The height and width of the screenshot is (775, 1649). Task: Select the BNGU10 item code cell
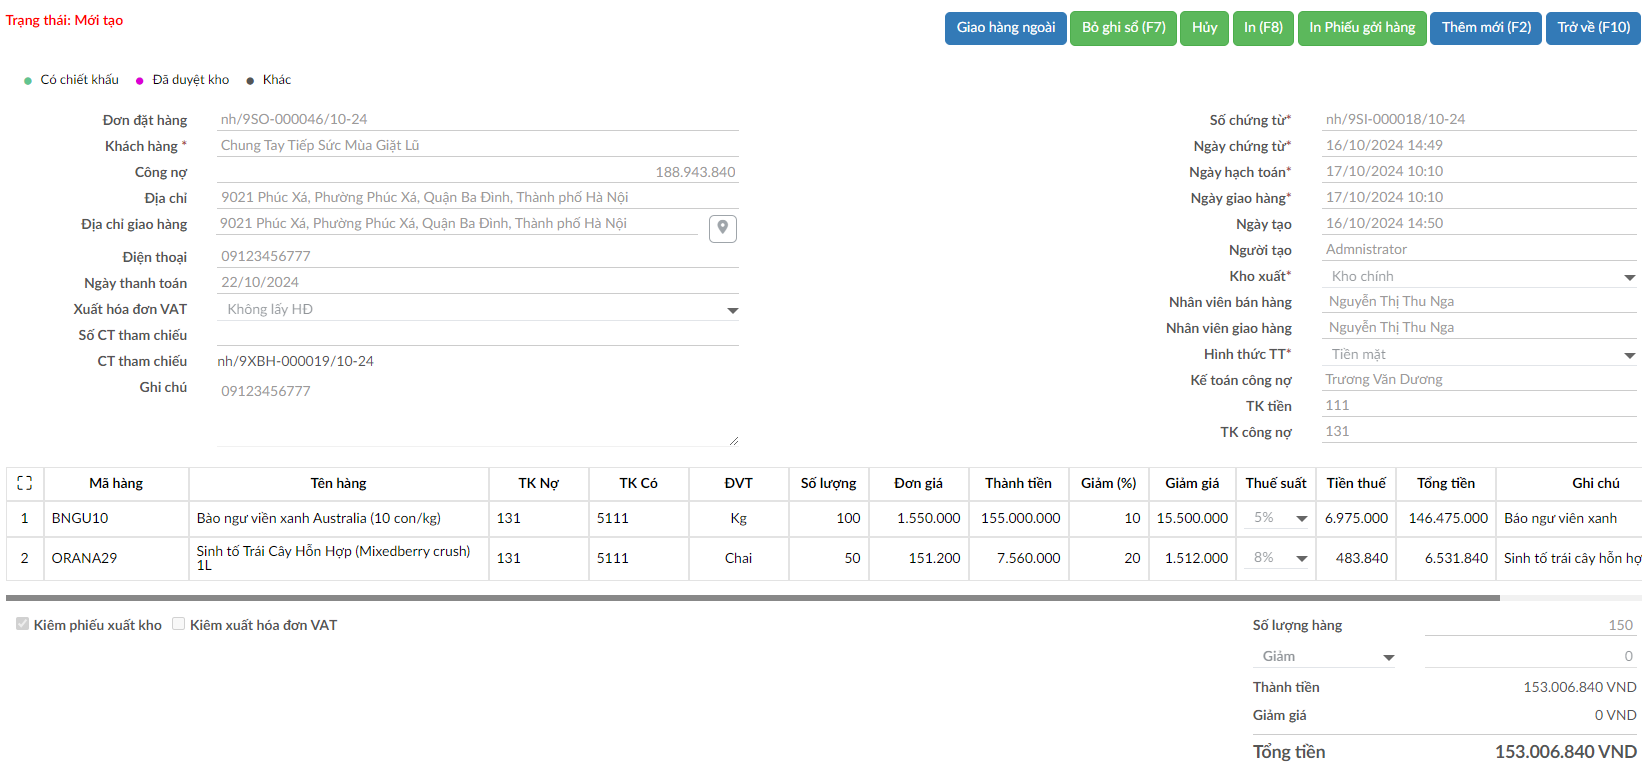[116, 518]
